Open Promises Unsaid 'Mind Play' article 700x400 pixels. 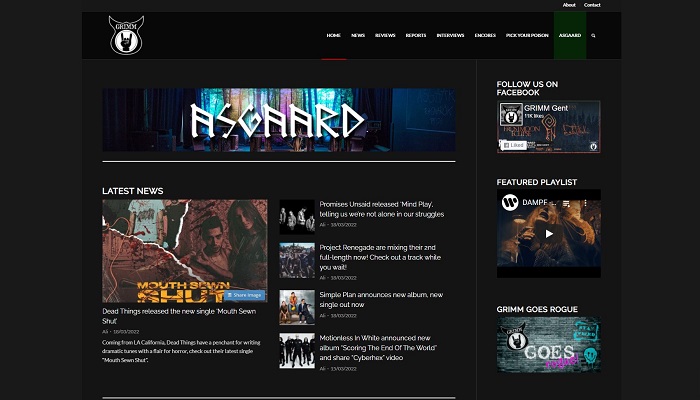coord(381,208)
